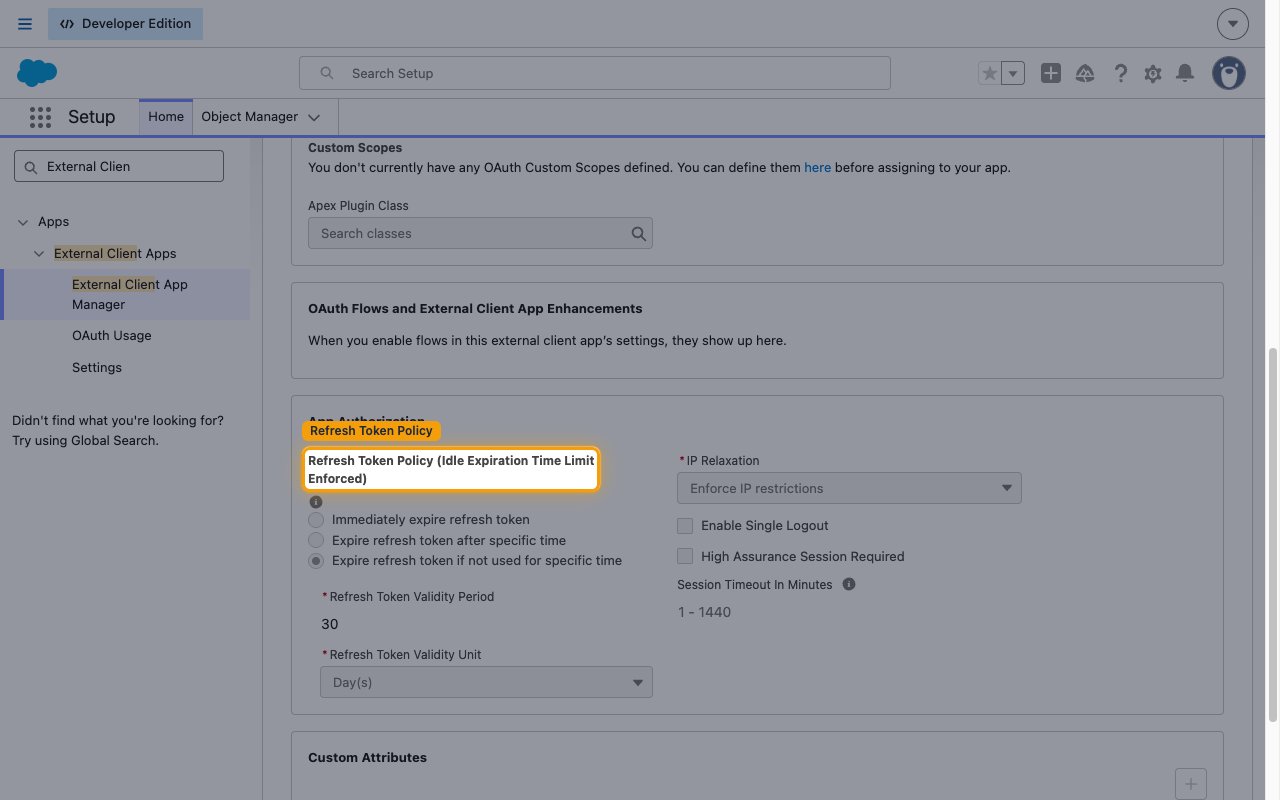Open the favorites list dropdown arrow
The width and height of the screenshot is (1280, 800).
1013,73
